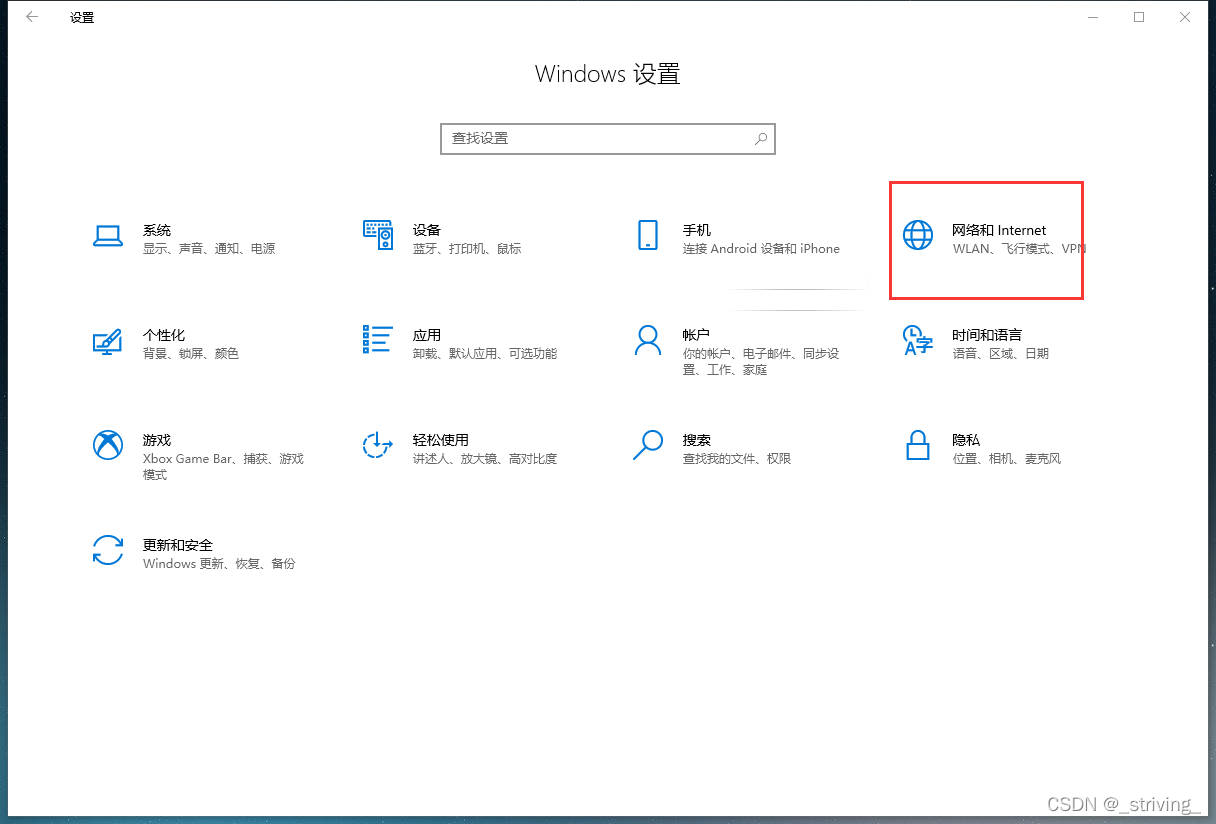Open the 游戏 settings title

coord(157,440)
